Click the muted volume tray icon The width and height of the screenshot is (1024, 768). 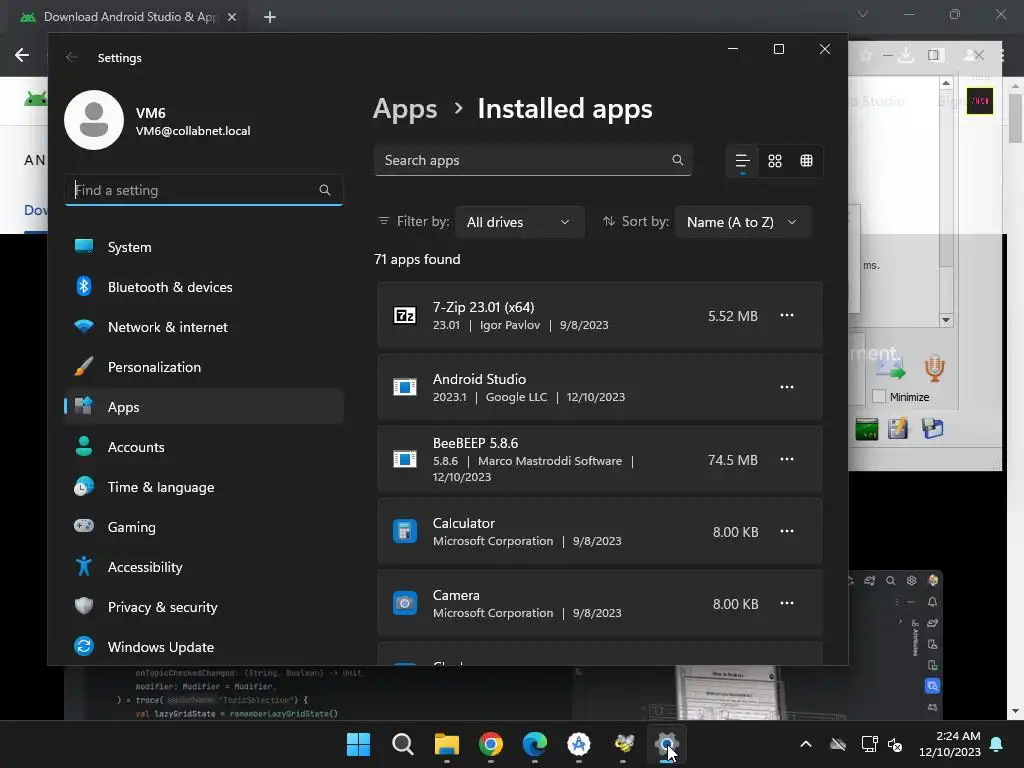[x=895, y=744]
